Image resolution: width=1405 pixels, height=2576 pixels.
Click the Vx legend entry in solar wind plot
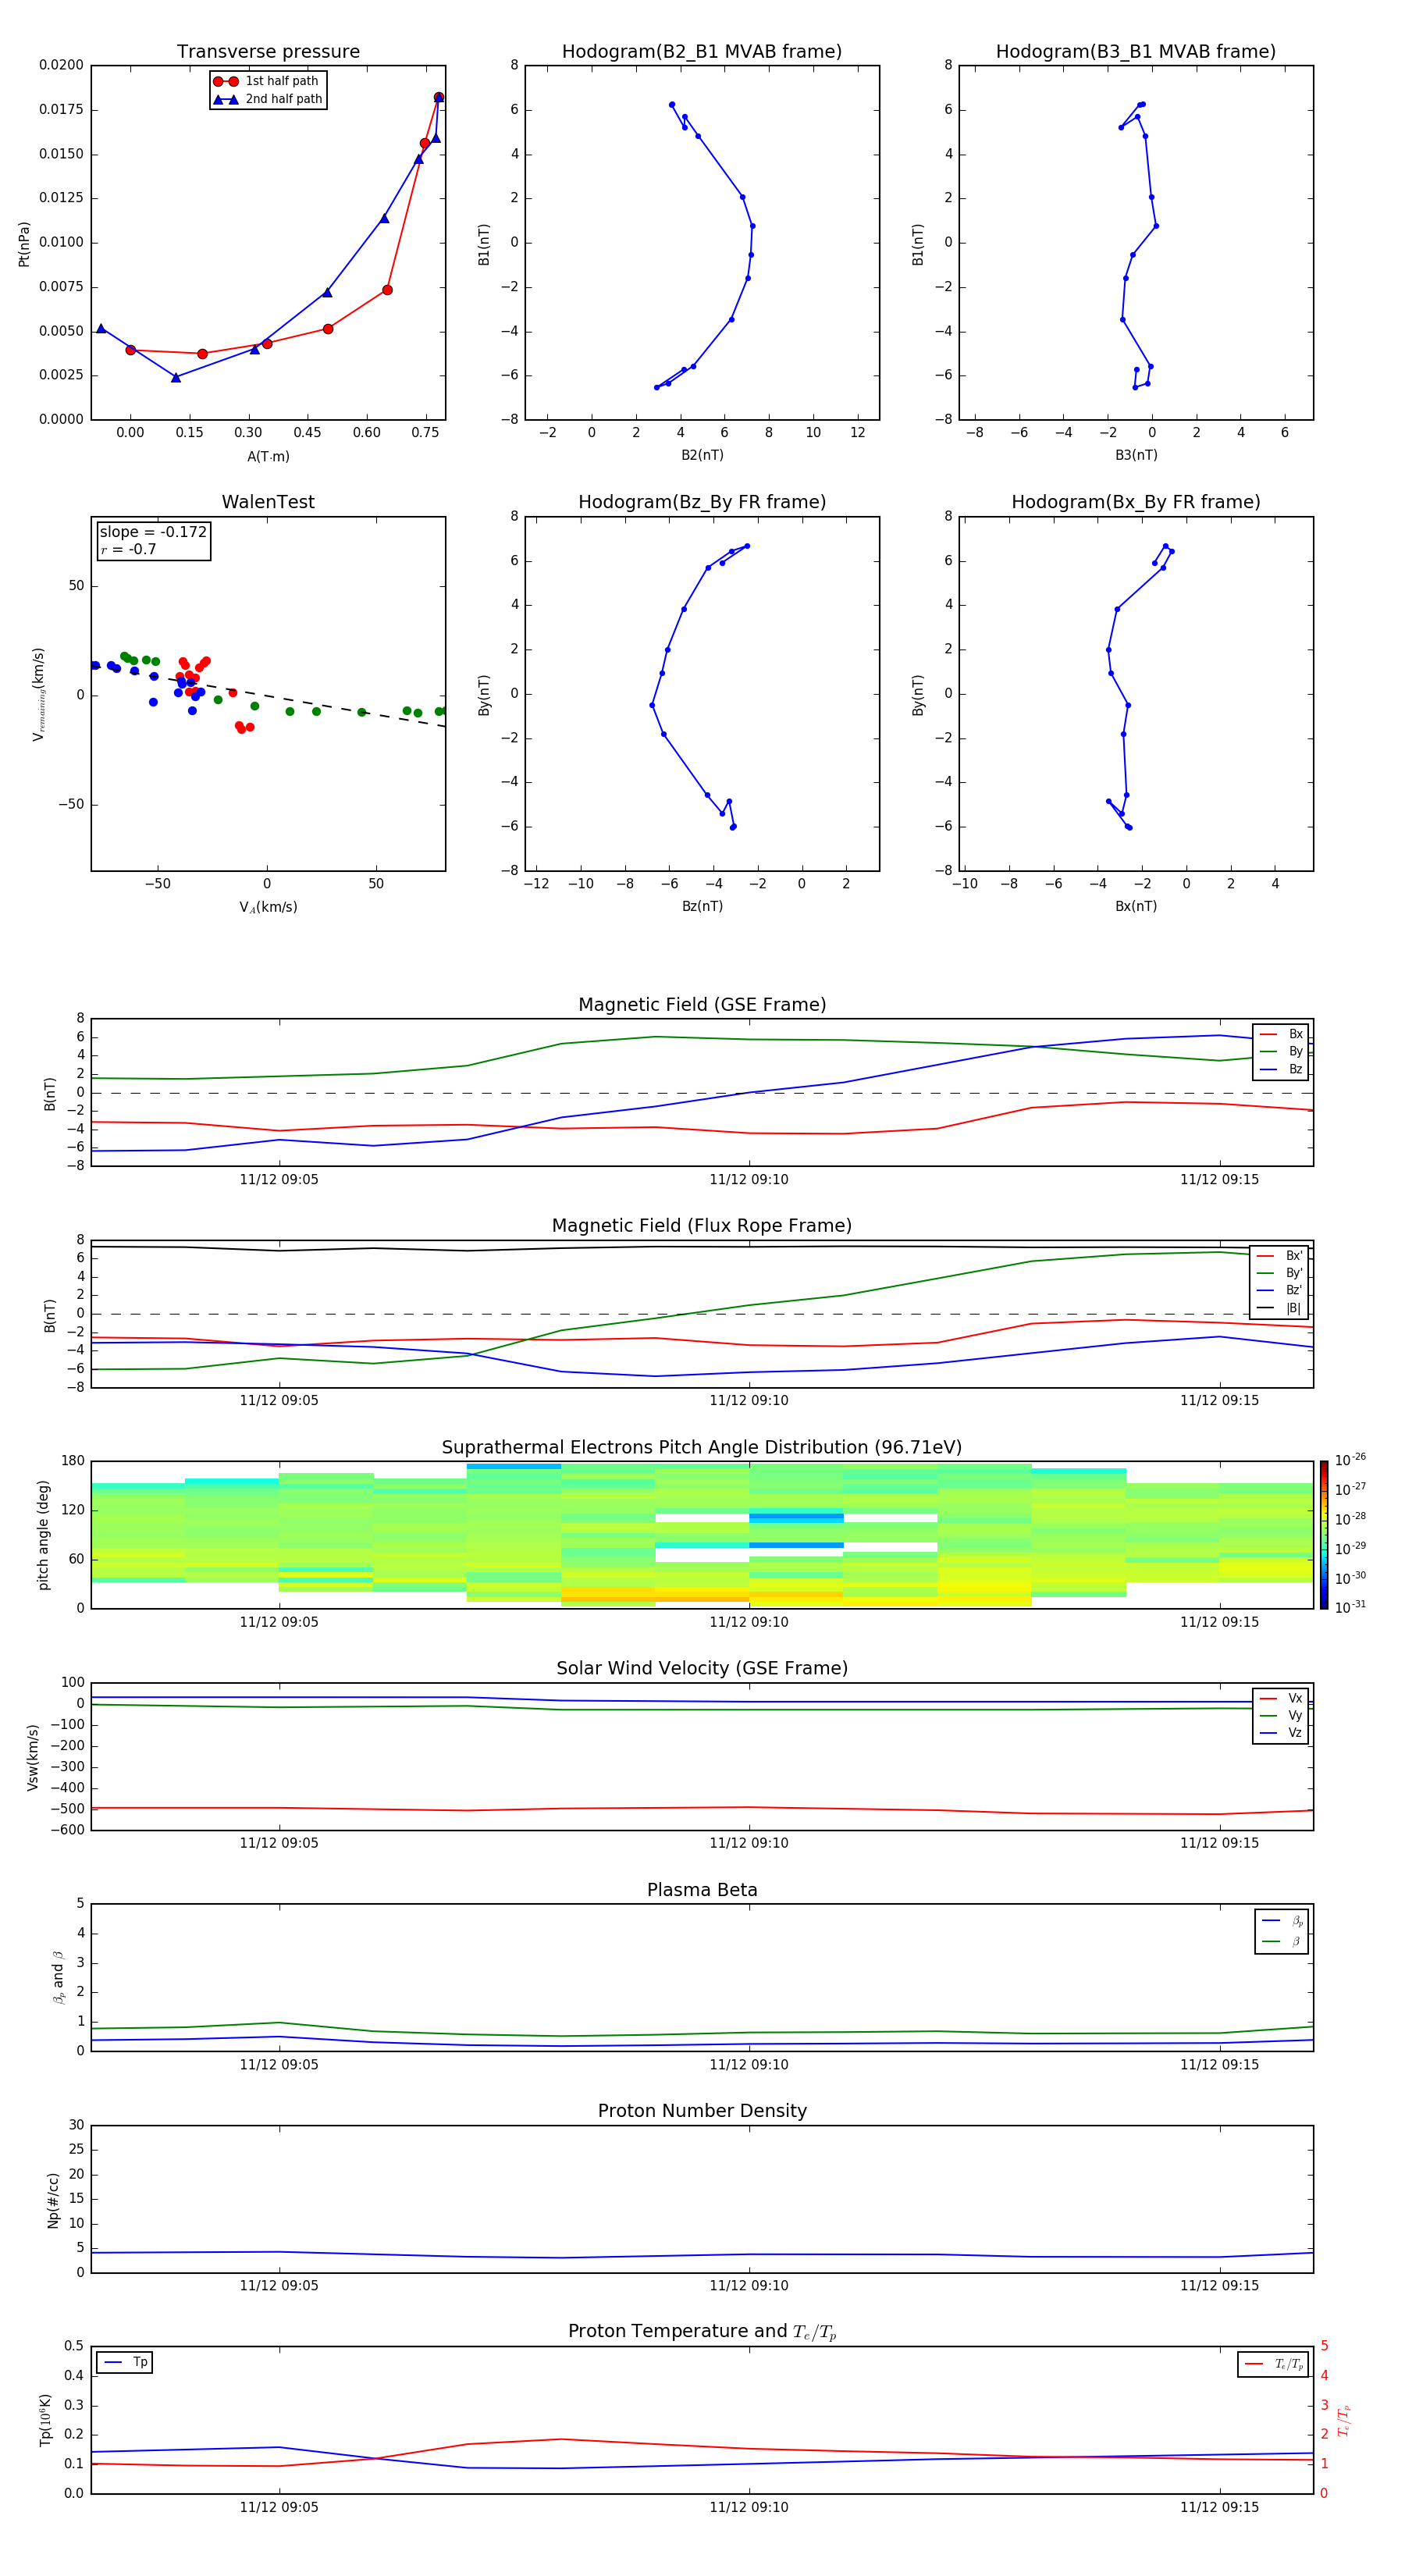(1281, 1698)
